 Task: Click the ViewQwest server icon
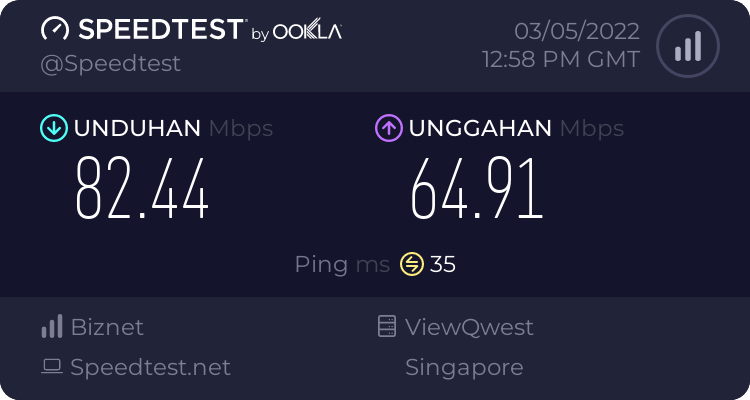click(x=387, y=327)
